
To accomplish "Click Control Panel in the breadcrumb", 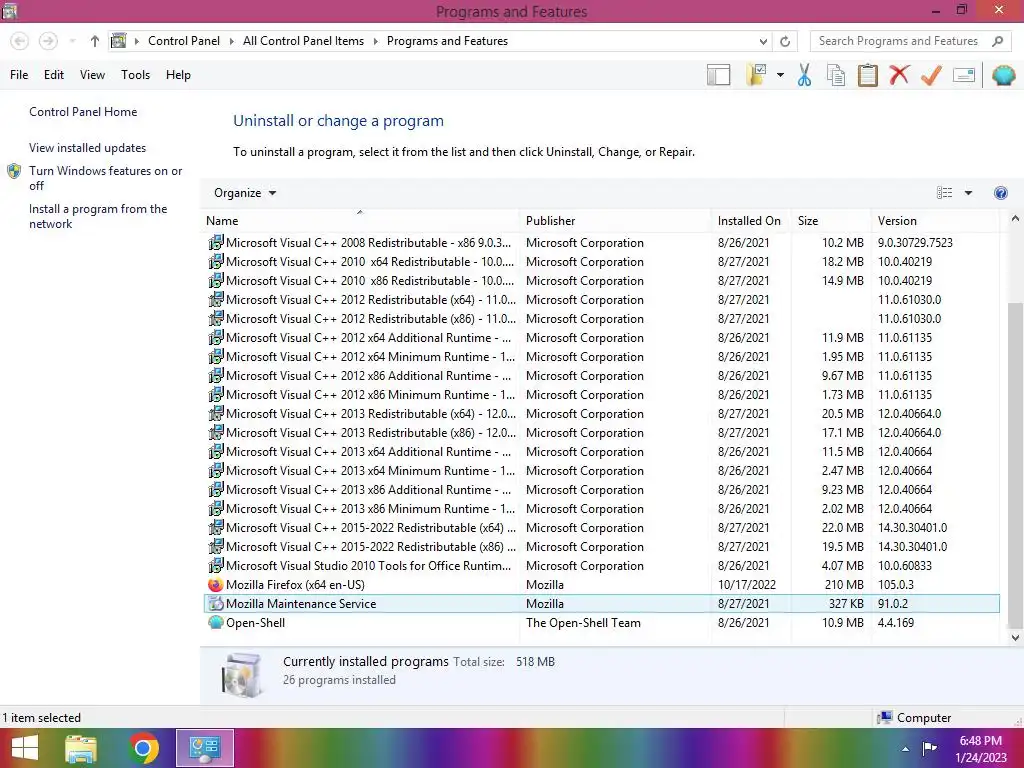I will [x=184, y=41].
